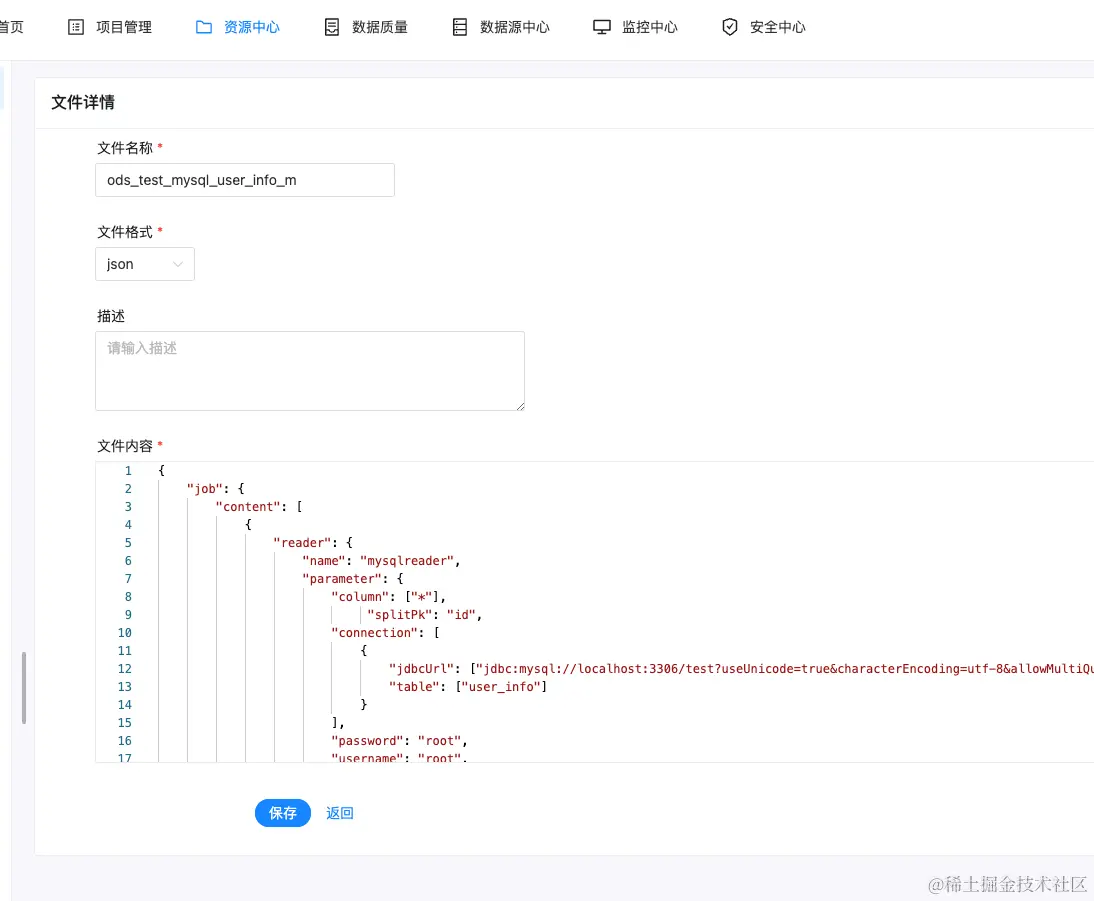Click inside the 描述 description textarea

click(x=310, y=370)
